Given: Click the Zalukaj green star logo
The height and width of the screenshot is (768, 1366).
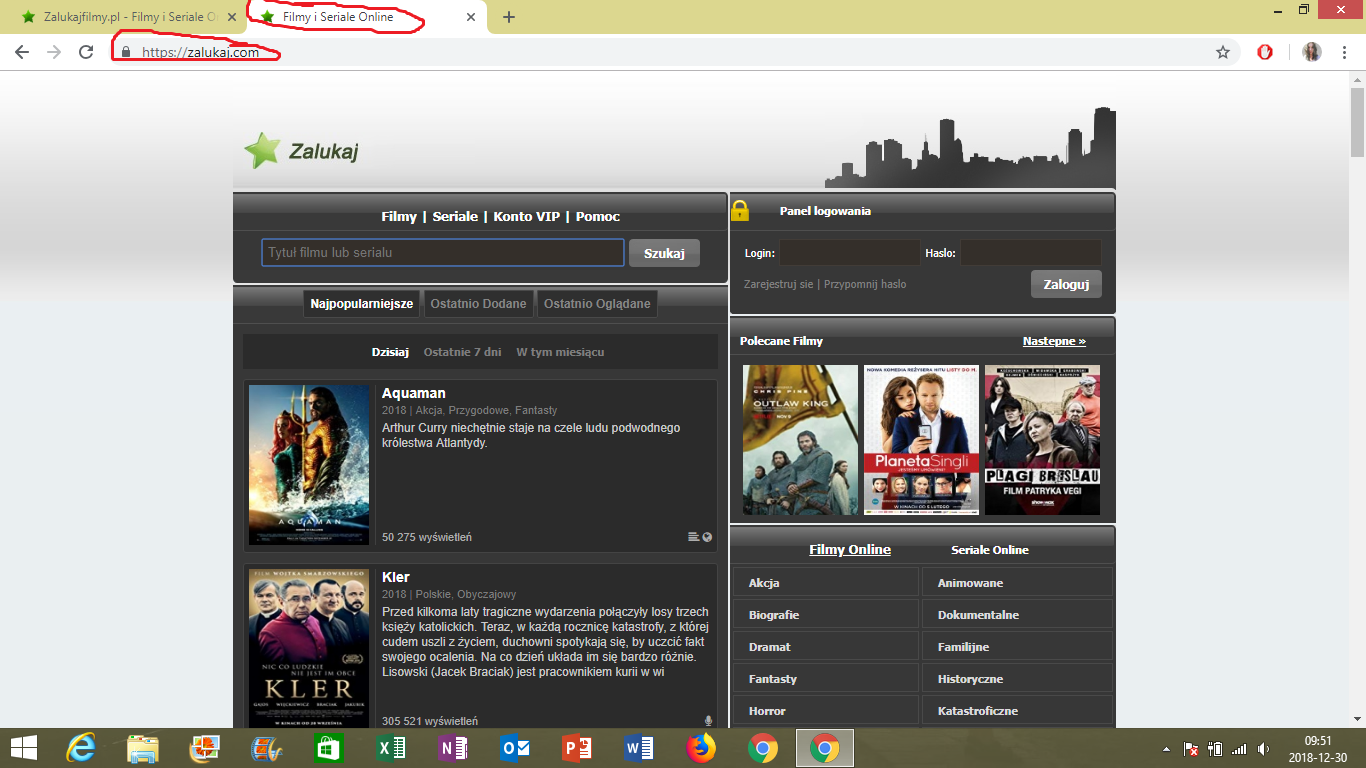Looking at the screenshot, I should [263, 151].
